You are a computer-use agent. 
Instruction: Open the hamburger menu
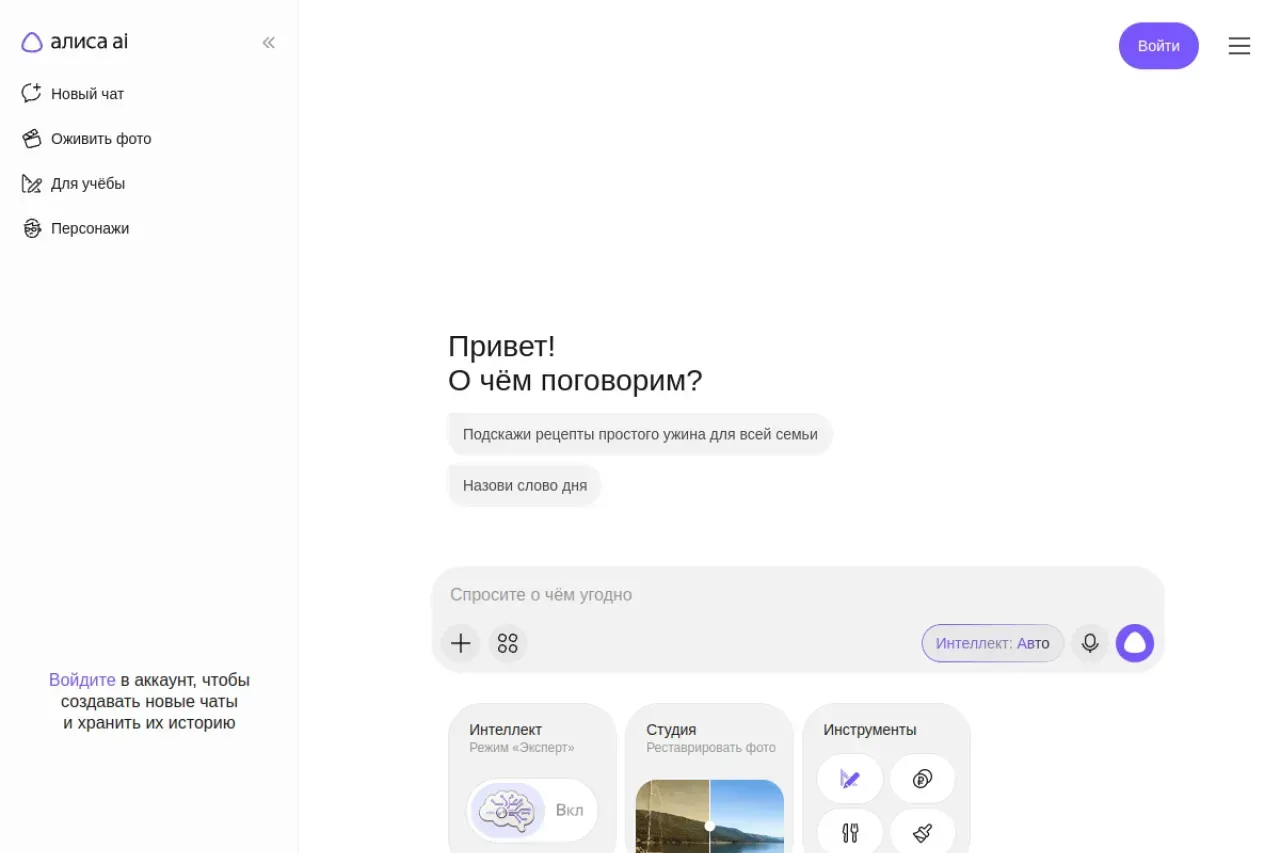[x=1239, y=46]
